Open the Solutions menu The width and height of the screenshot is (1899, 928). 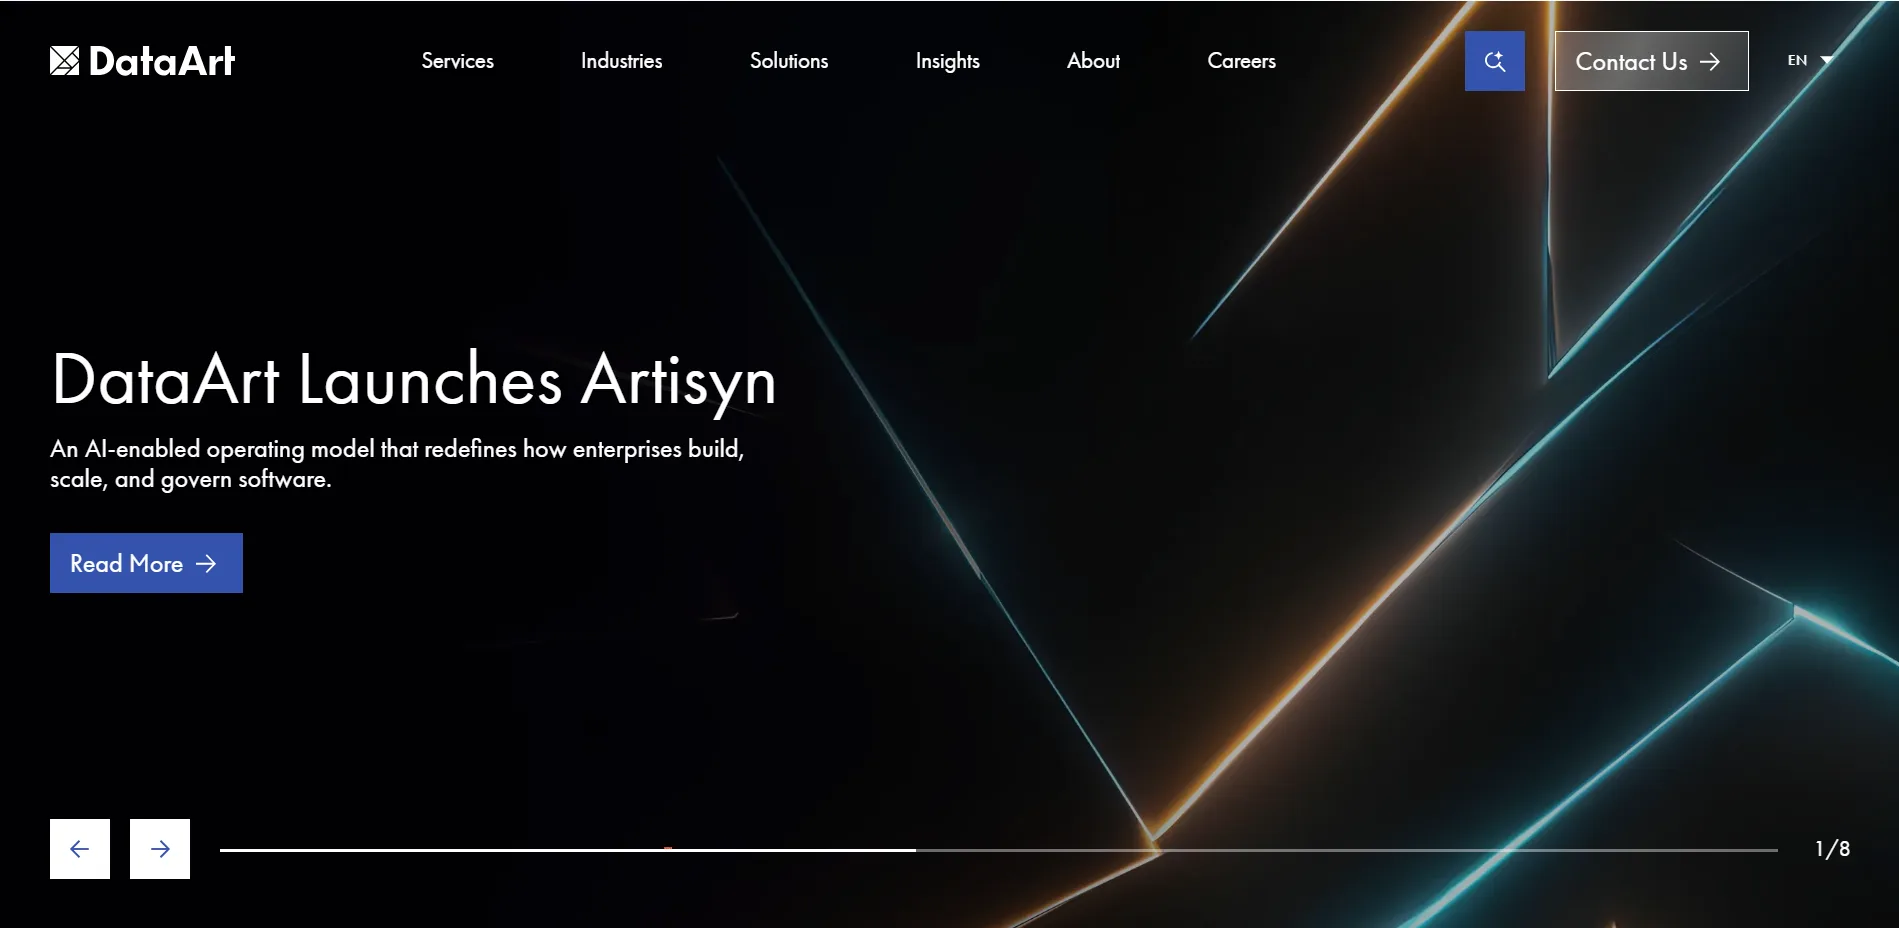tap(788, 61)
